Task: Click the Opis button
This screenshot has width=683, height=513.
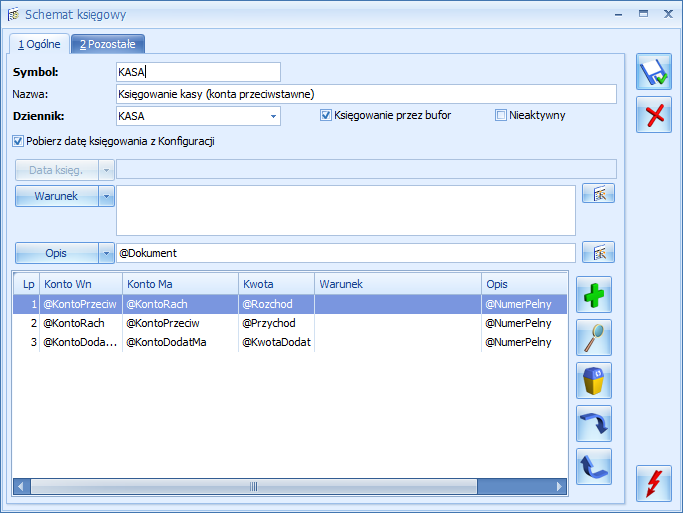Action: coord(57,253)
